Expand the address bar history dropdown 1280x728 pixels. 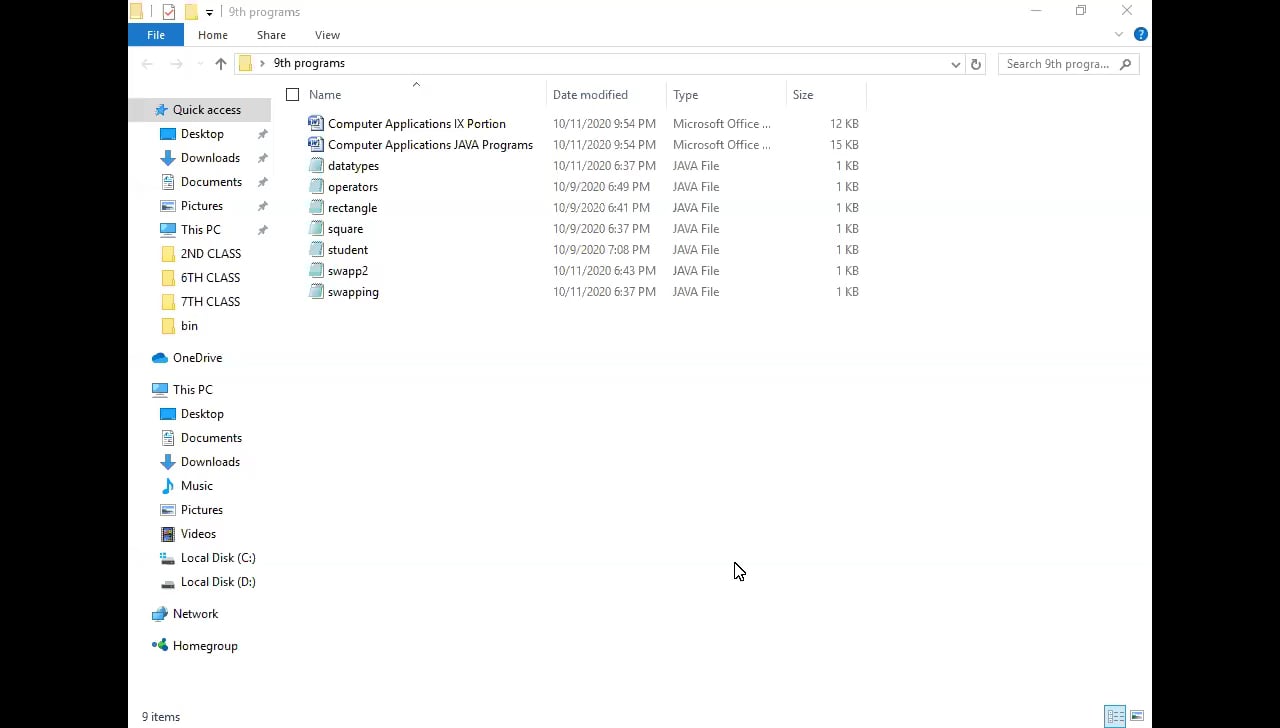[955, 64]
